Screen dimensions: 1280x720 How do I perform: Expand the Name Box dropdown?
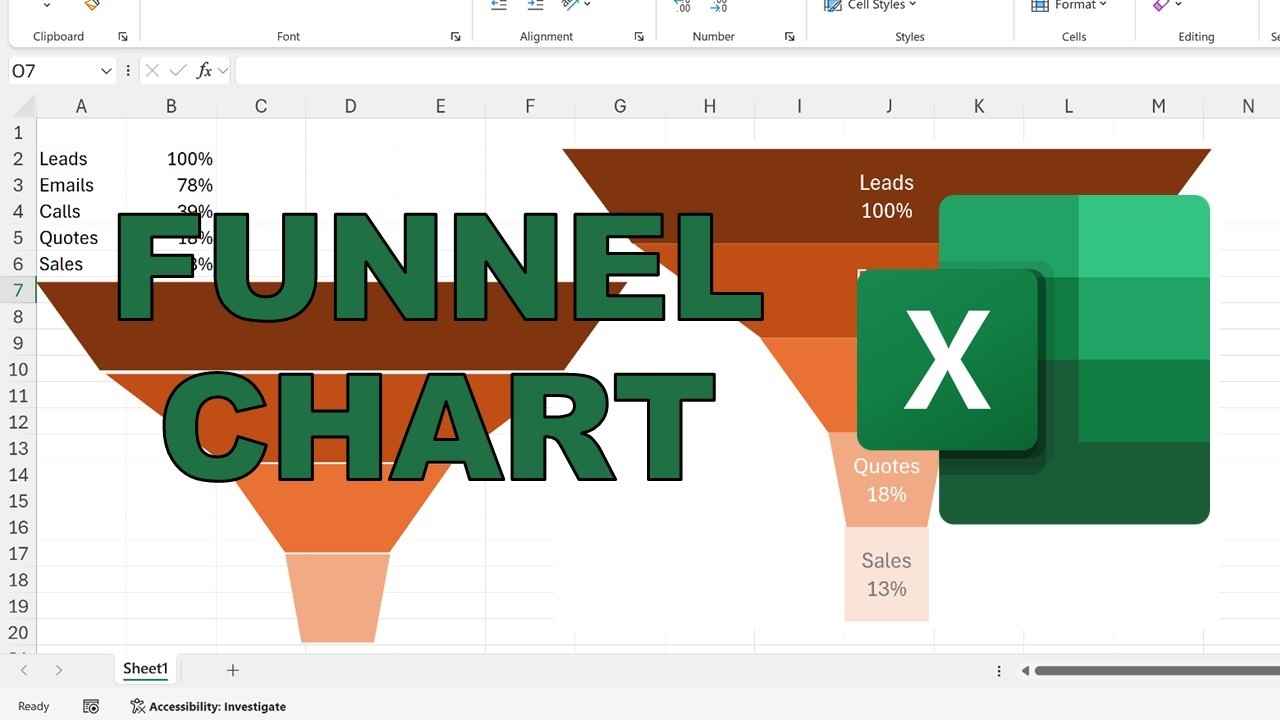(106, 71)
